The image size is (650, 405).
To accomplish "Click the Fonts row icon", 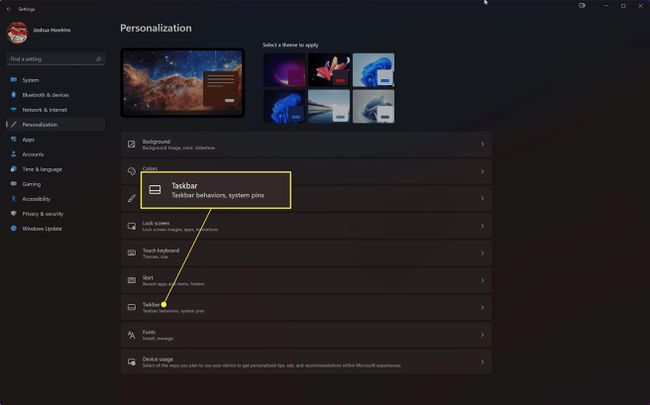I will [x=131, y=335].
